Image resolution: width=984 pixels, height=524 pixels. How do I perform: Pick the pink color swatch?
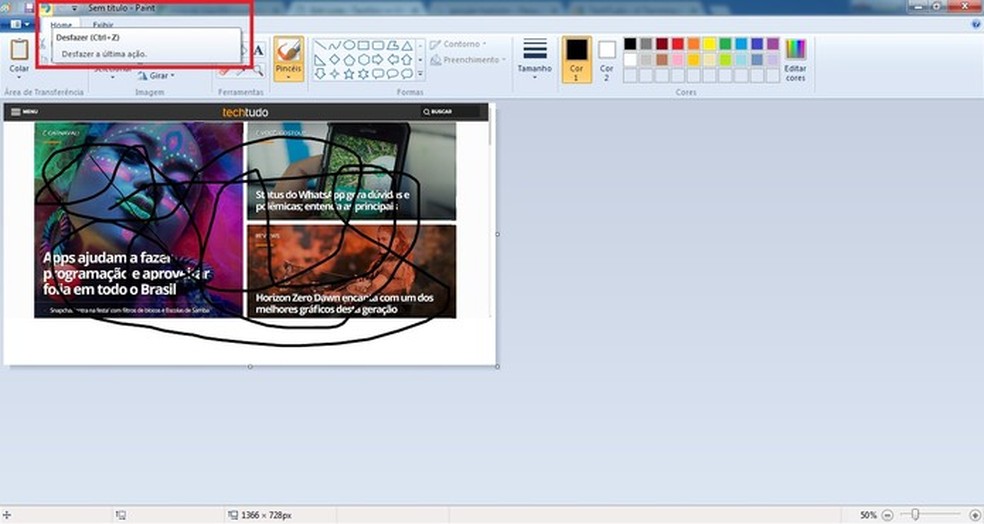click(678, 60)
